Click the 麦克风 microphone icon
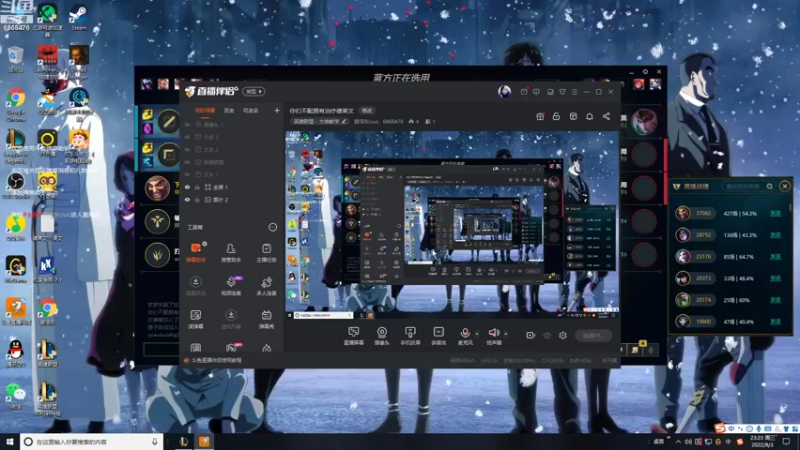The height and width of the screenshot is (450, 800). click(465, 333)
